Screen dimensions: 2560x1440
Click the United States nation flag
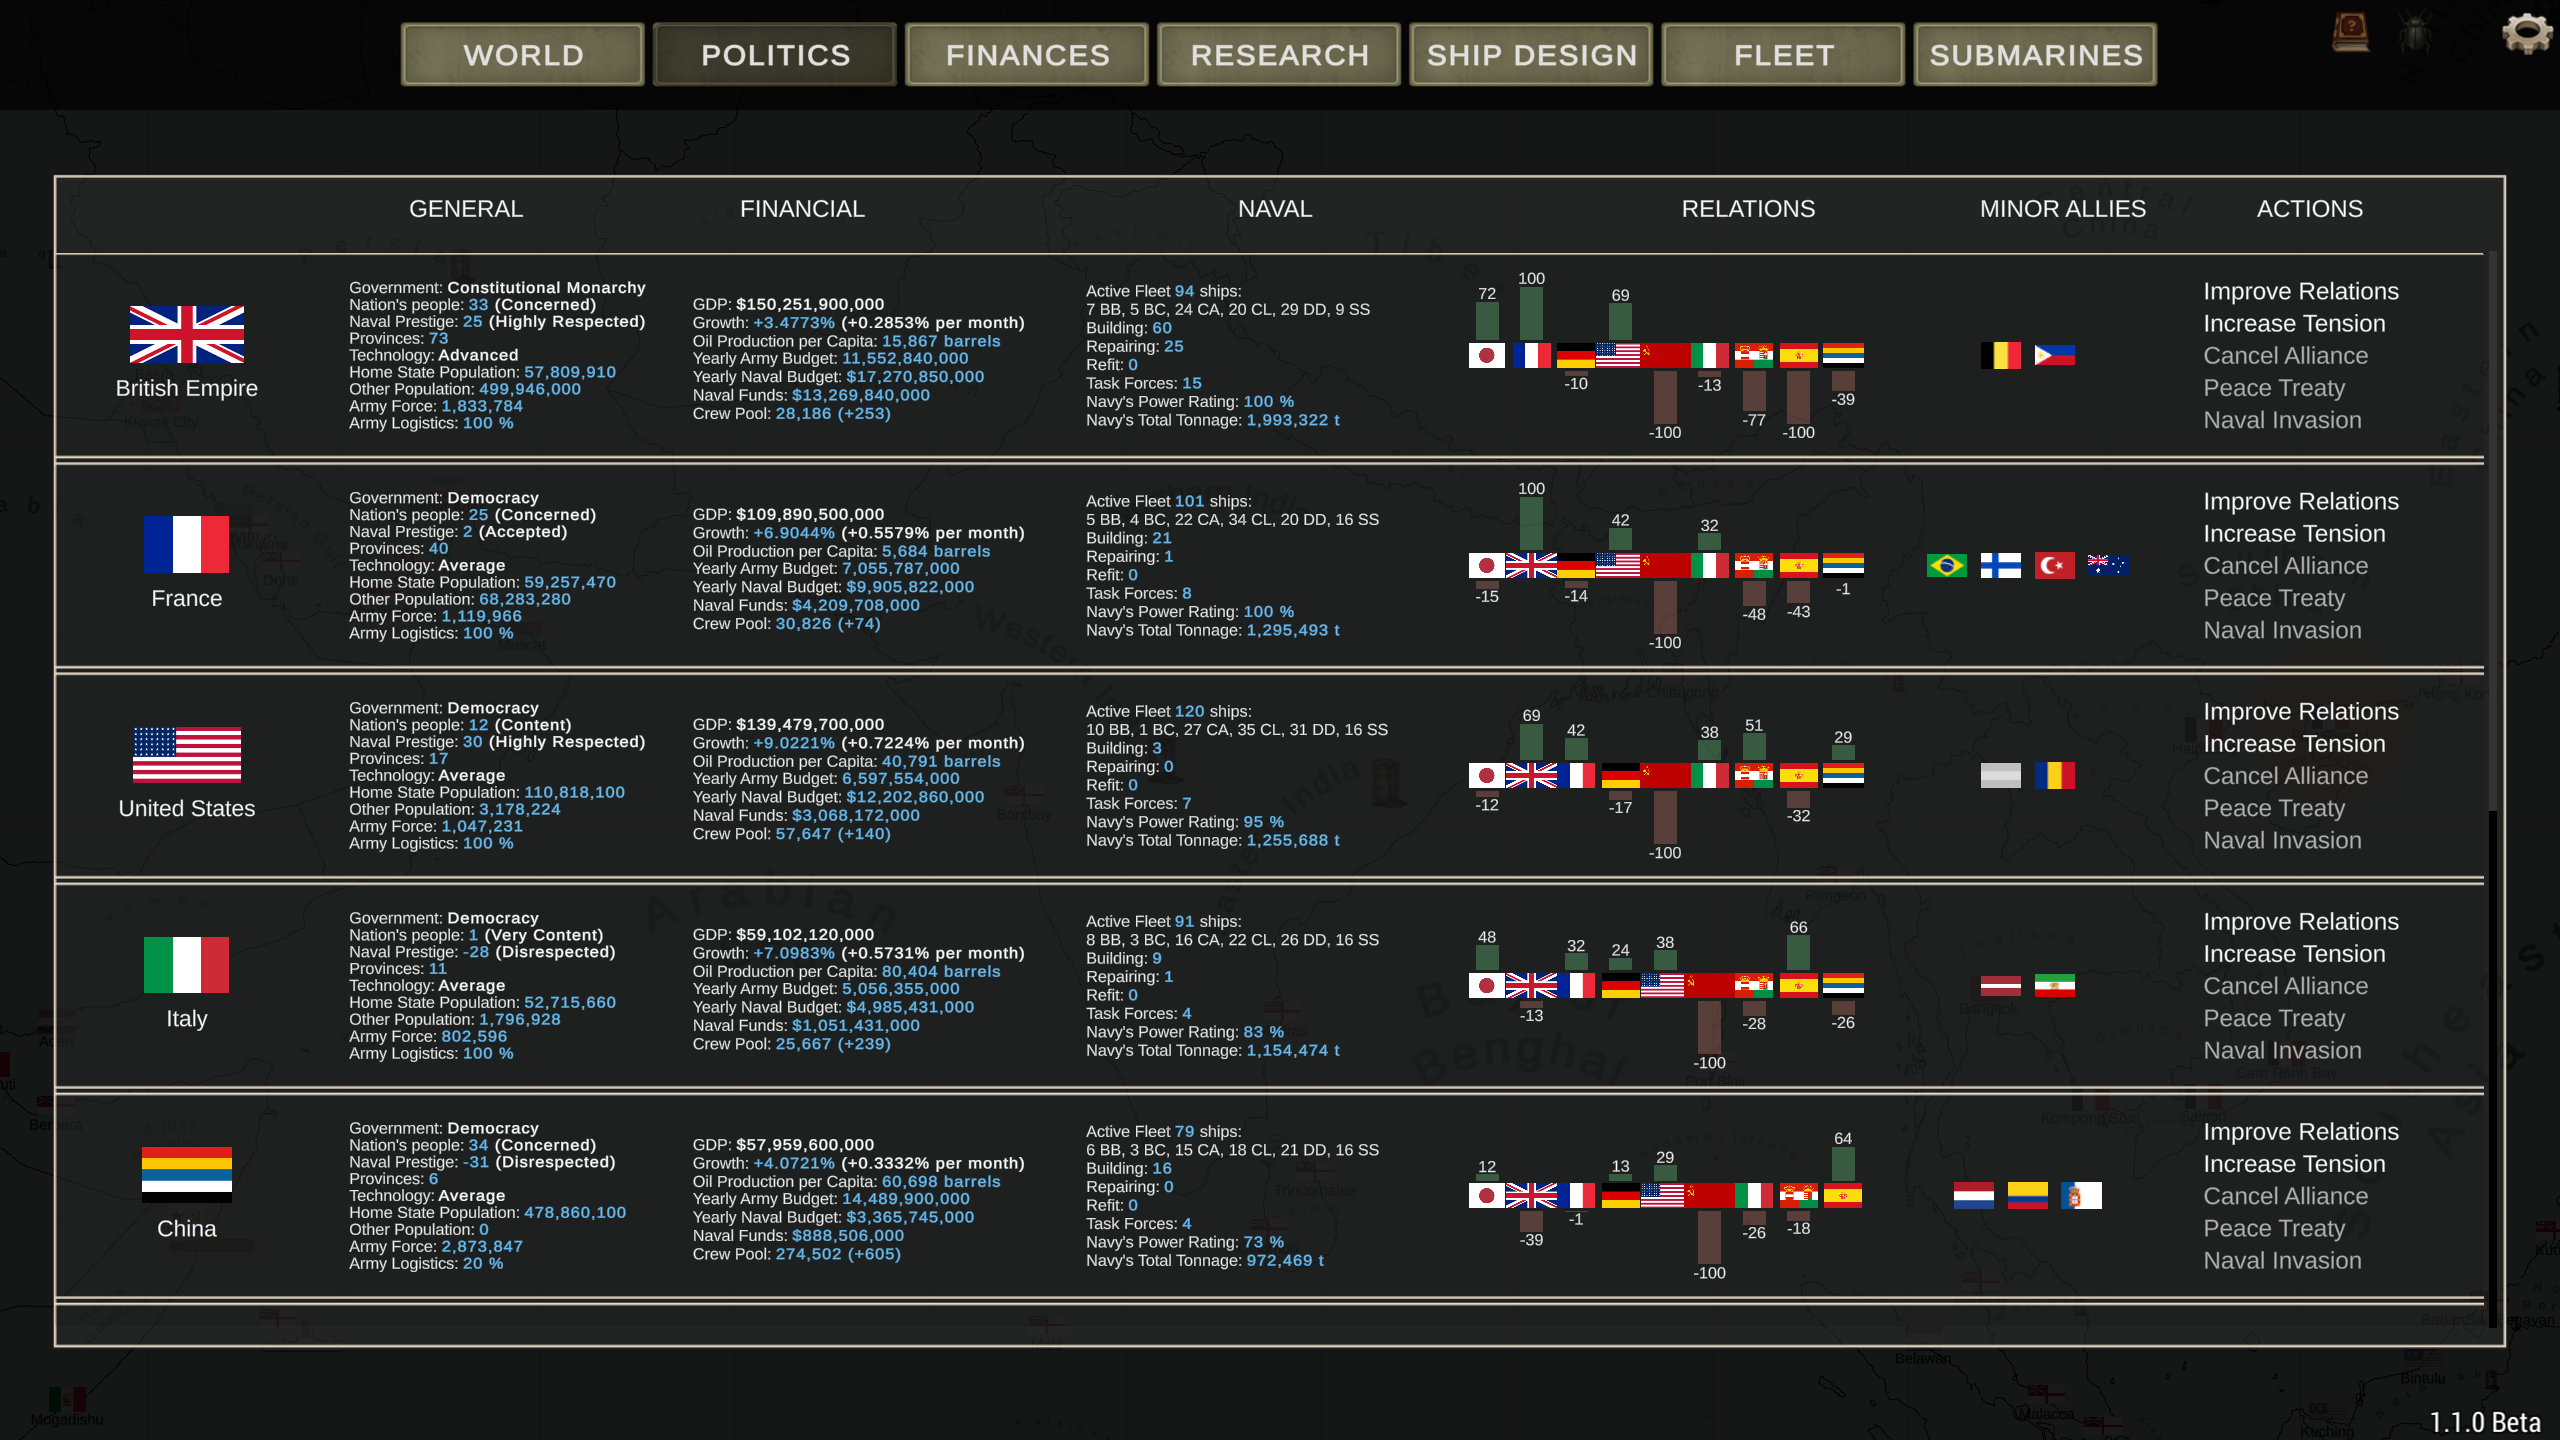tap(187, 754)
